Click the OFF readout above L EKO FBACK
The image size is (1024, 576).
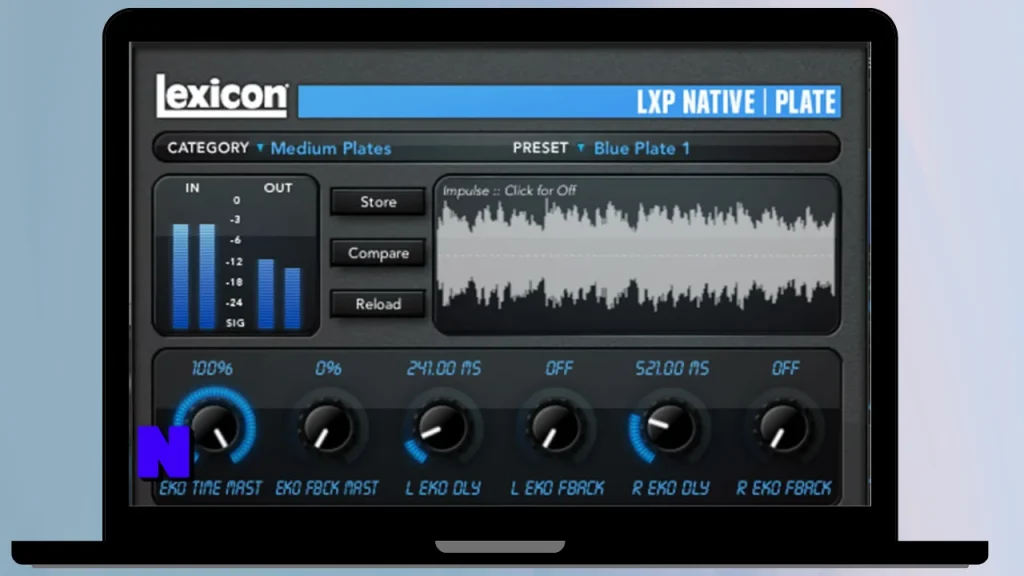coord(559,368)
